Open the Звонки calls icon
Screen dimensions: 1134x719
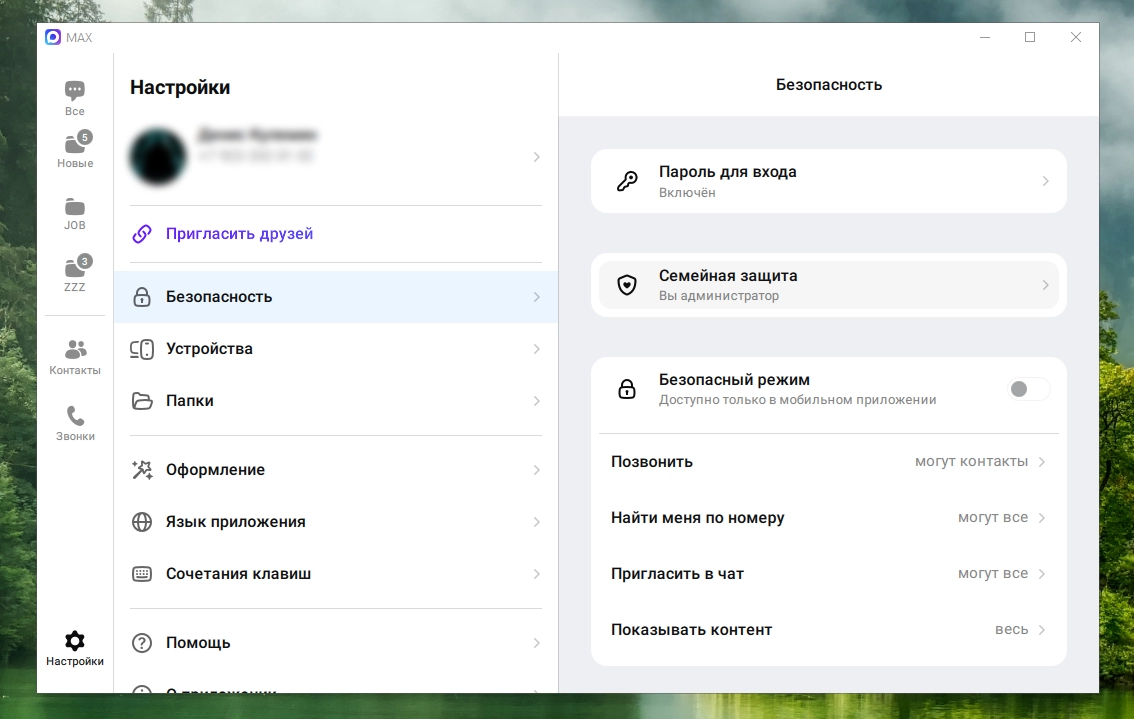pyautogui.click(x=75, y=417)
